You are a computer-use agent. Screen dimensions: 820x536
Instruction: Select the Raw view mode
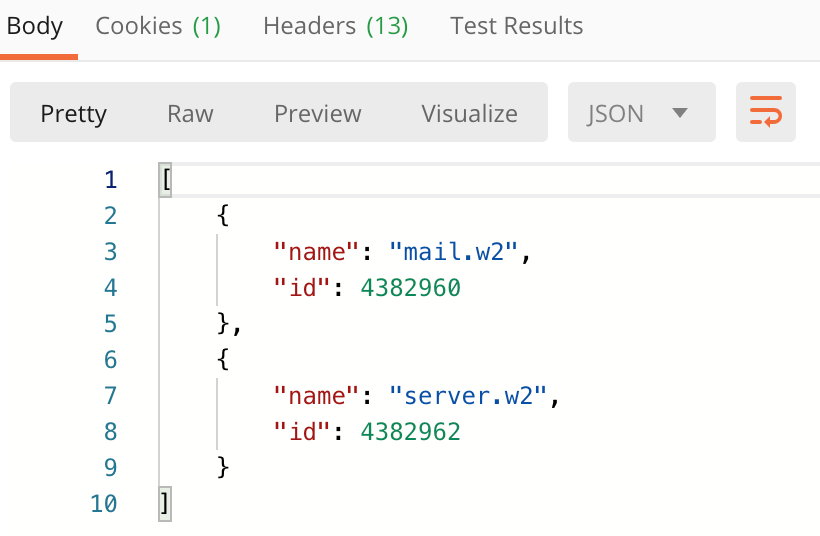pyautogui.click(x=190, y=113)
